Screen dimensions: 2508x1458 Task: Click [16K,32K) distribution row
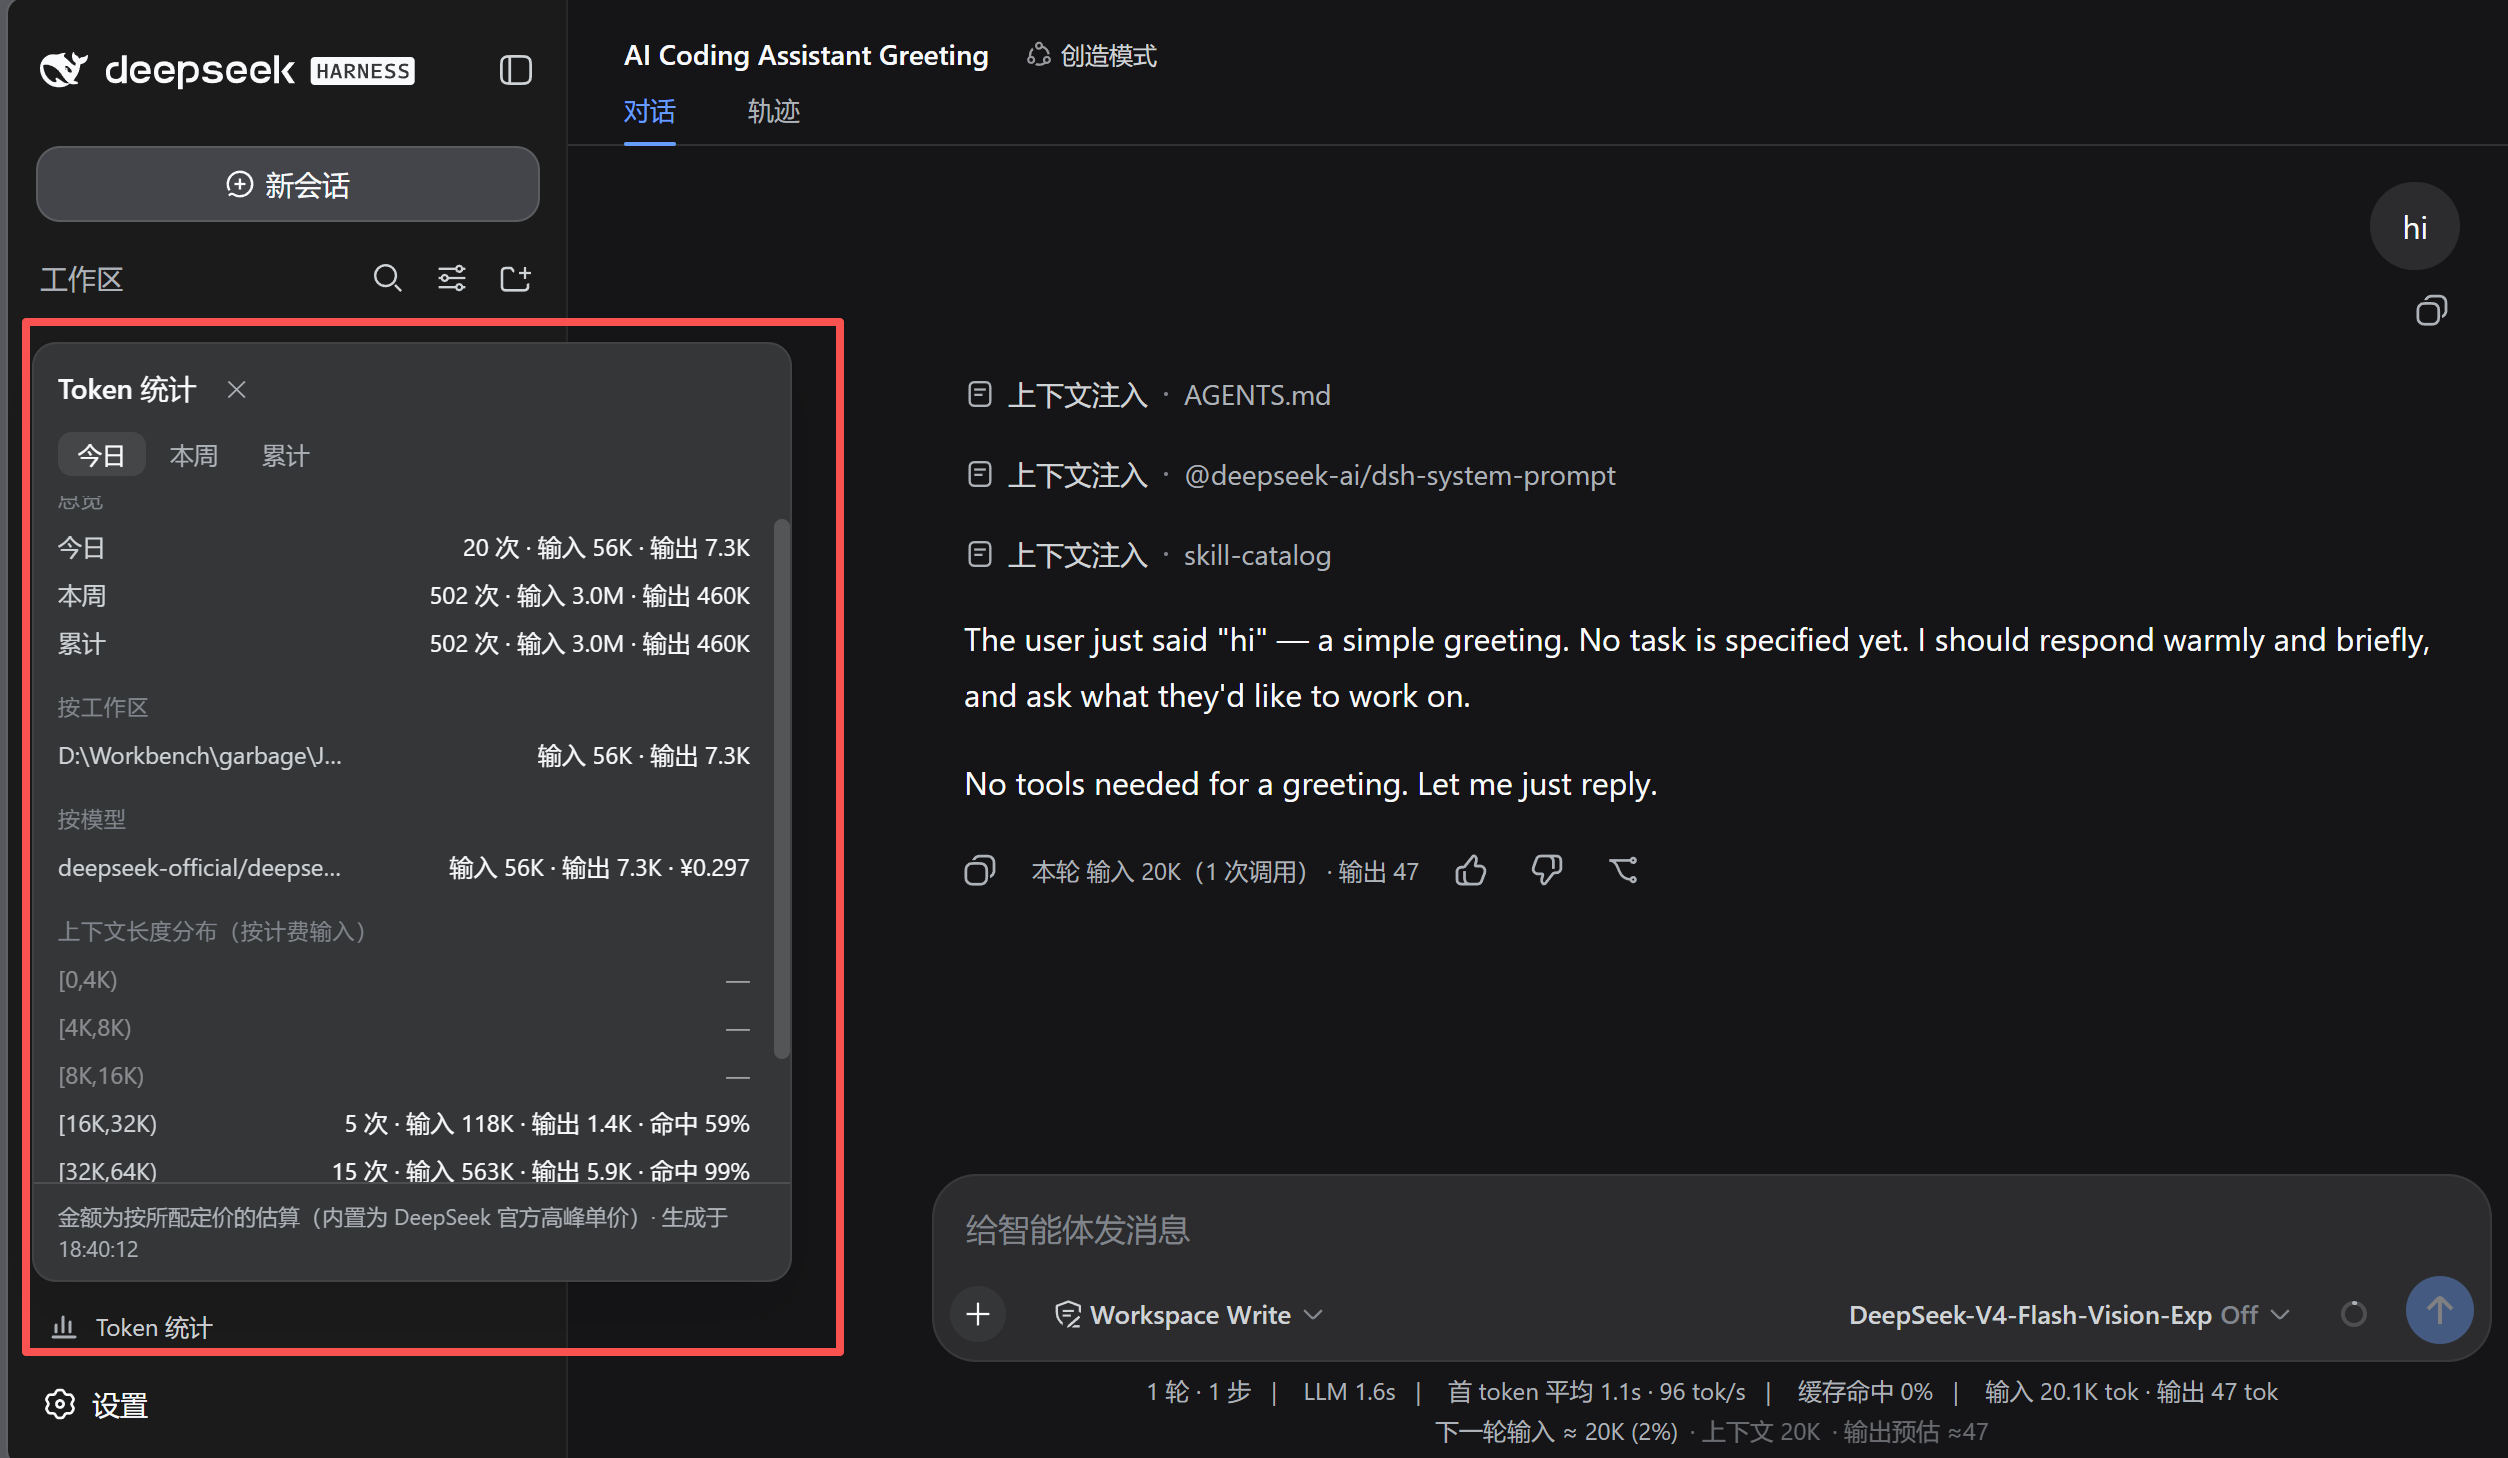404,1124
